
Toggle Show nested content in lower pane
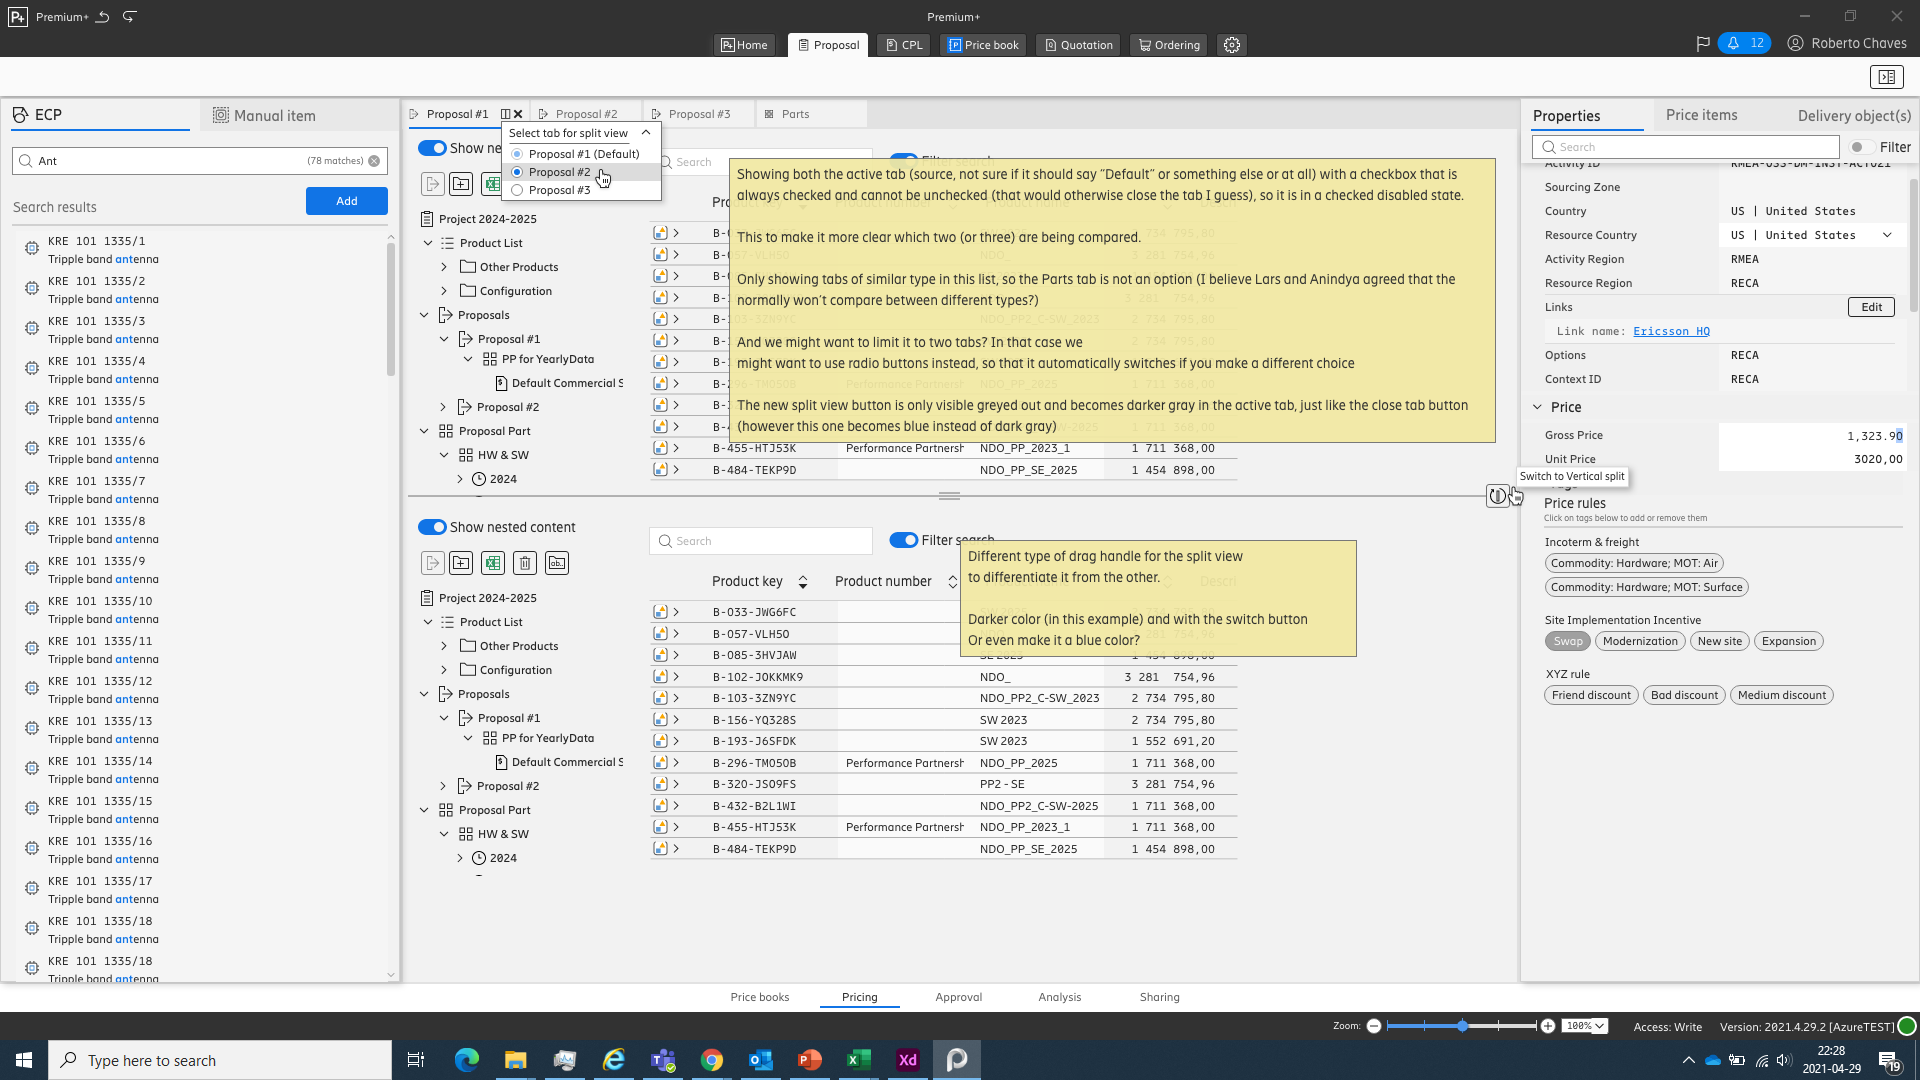tap(432, 527)
